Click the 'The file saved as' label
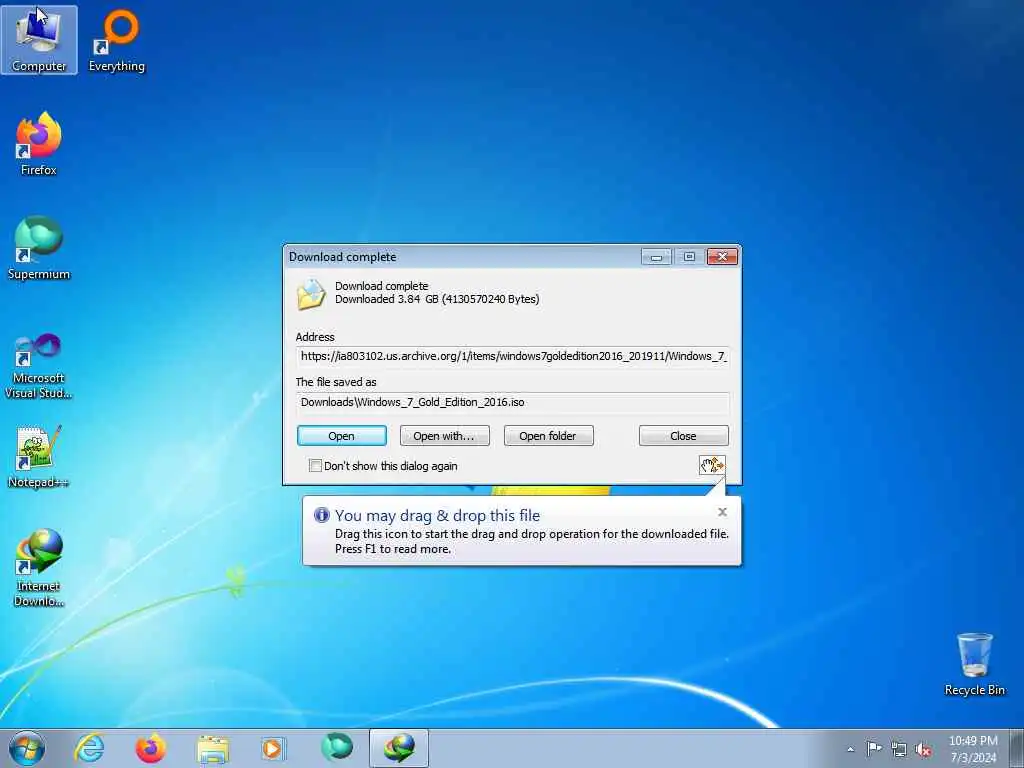 (336, 382)
